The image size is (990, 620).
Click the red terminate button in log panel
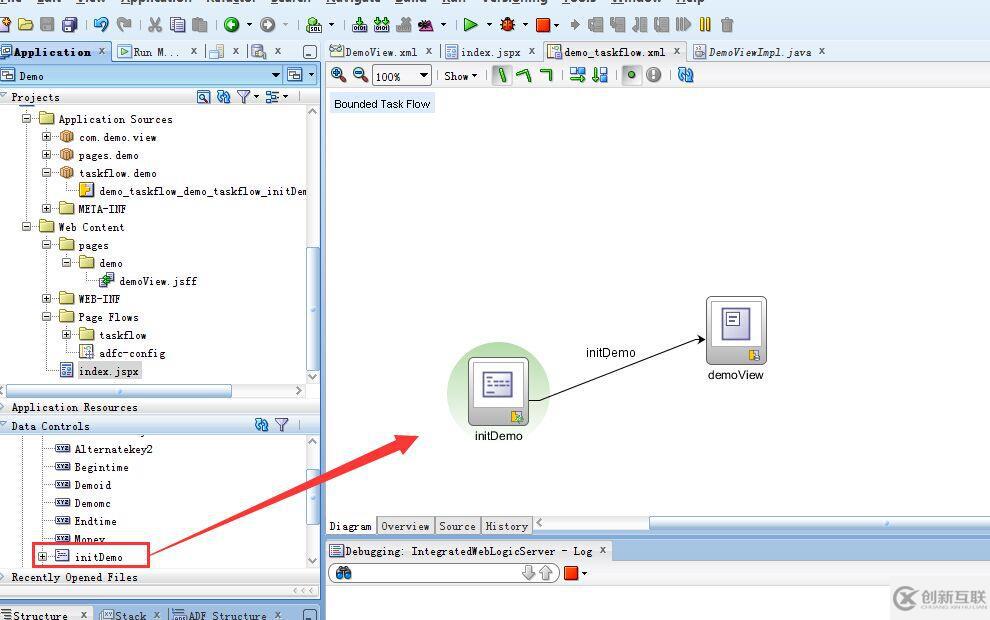pyautogui.click(x=571, y=573)
